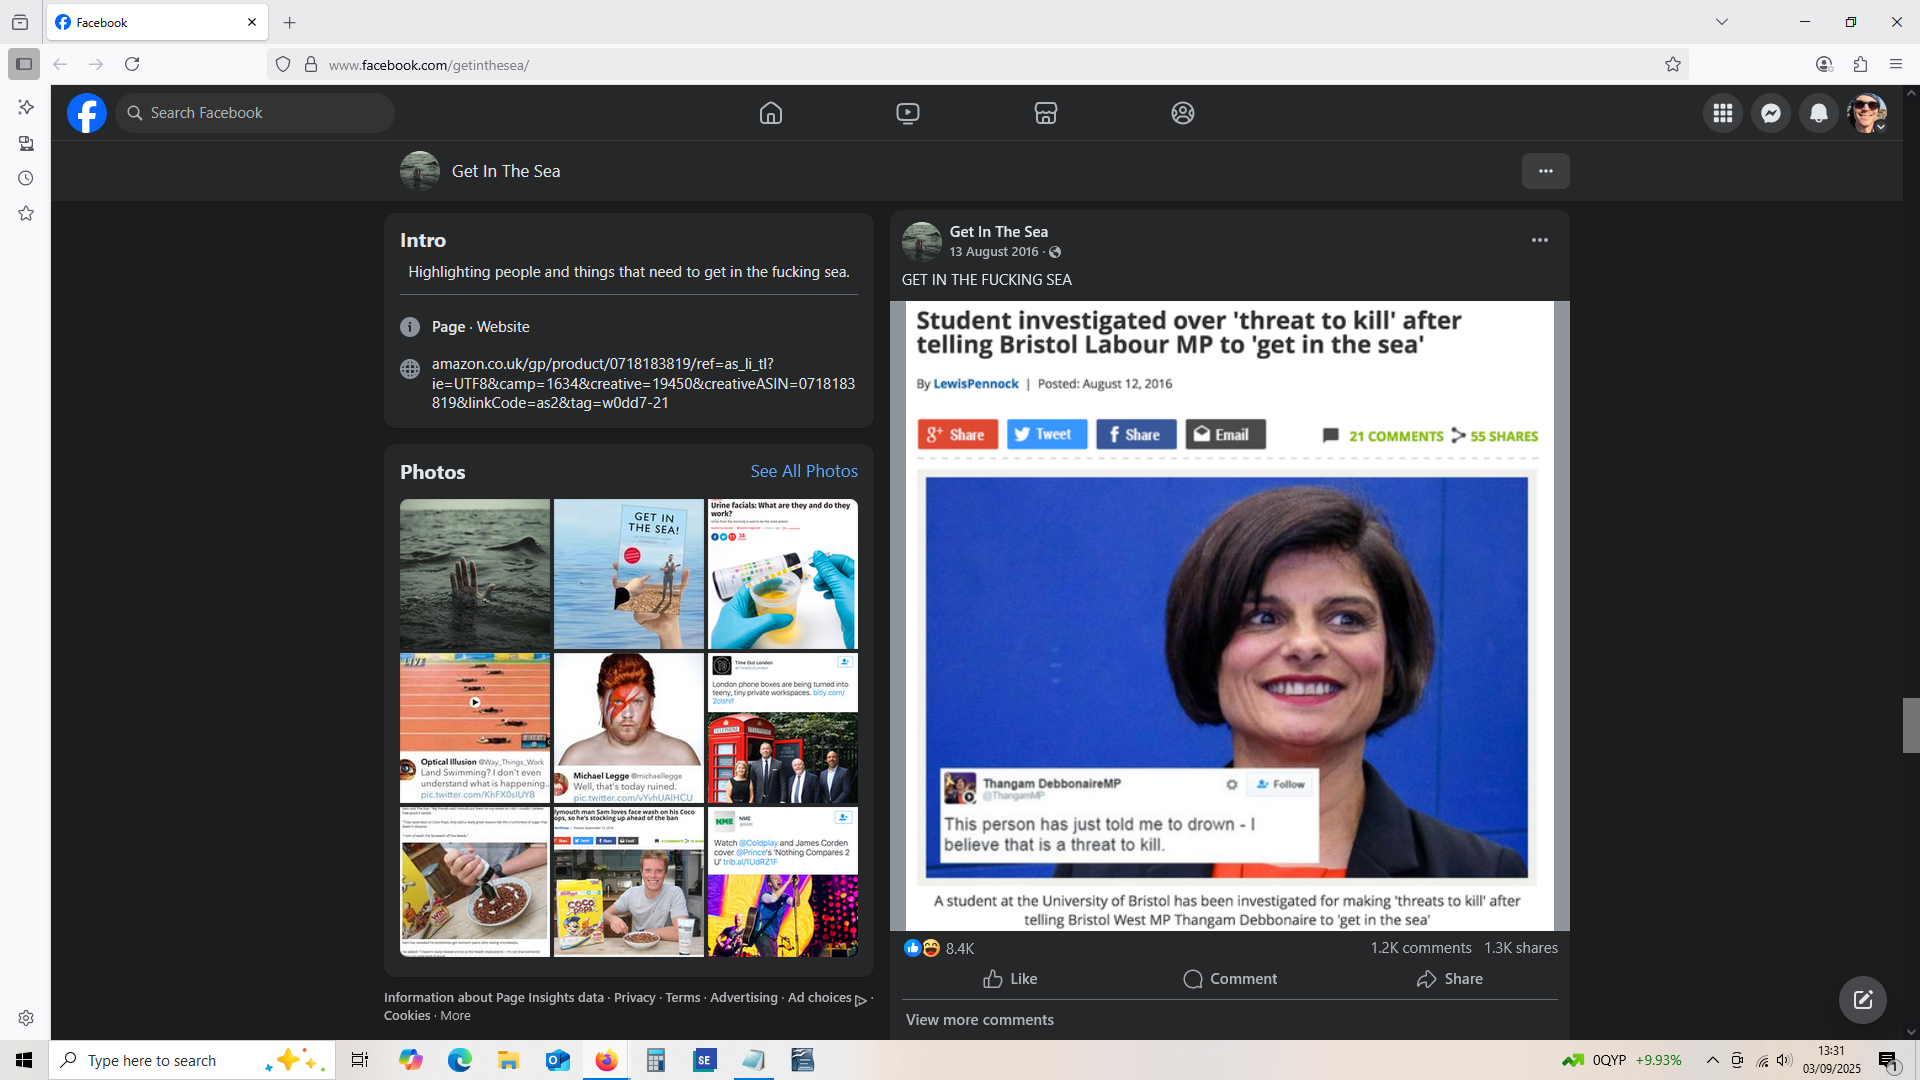Open the drowning hand photo thumbnail
1920x1080 pixels.
475,574
